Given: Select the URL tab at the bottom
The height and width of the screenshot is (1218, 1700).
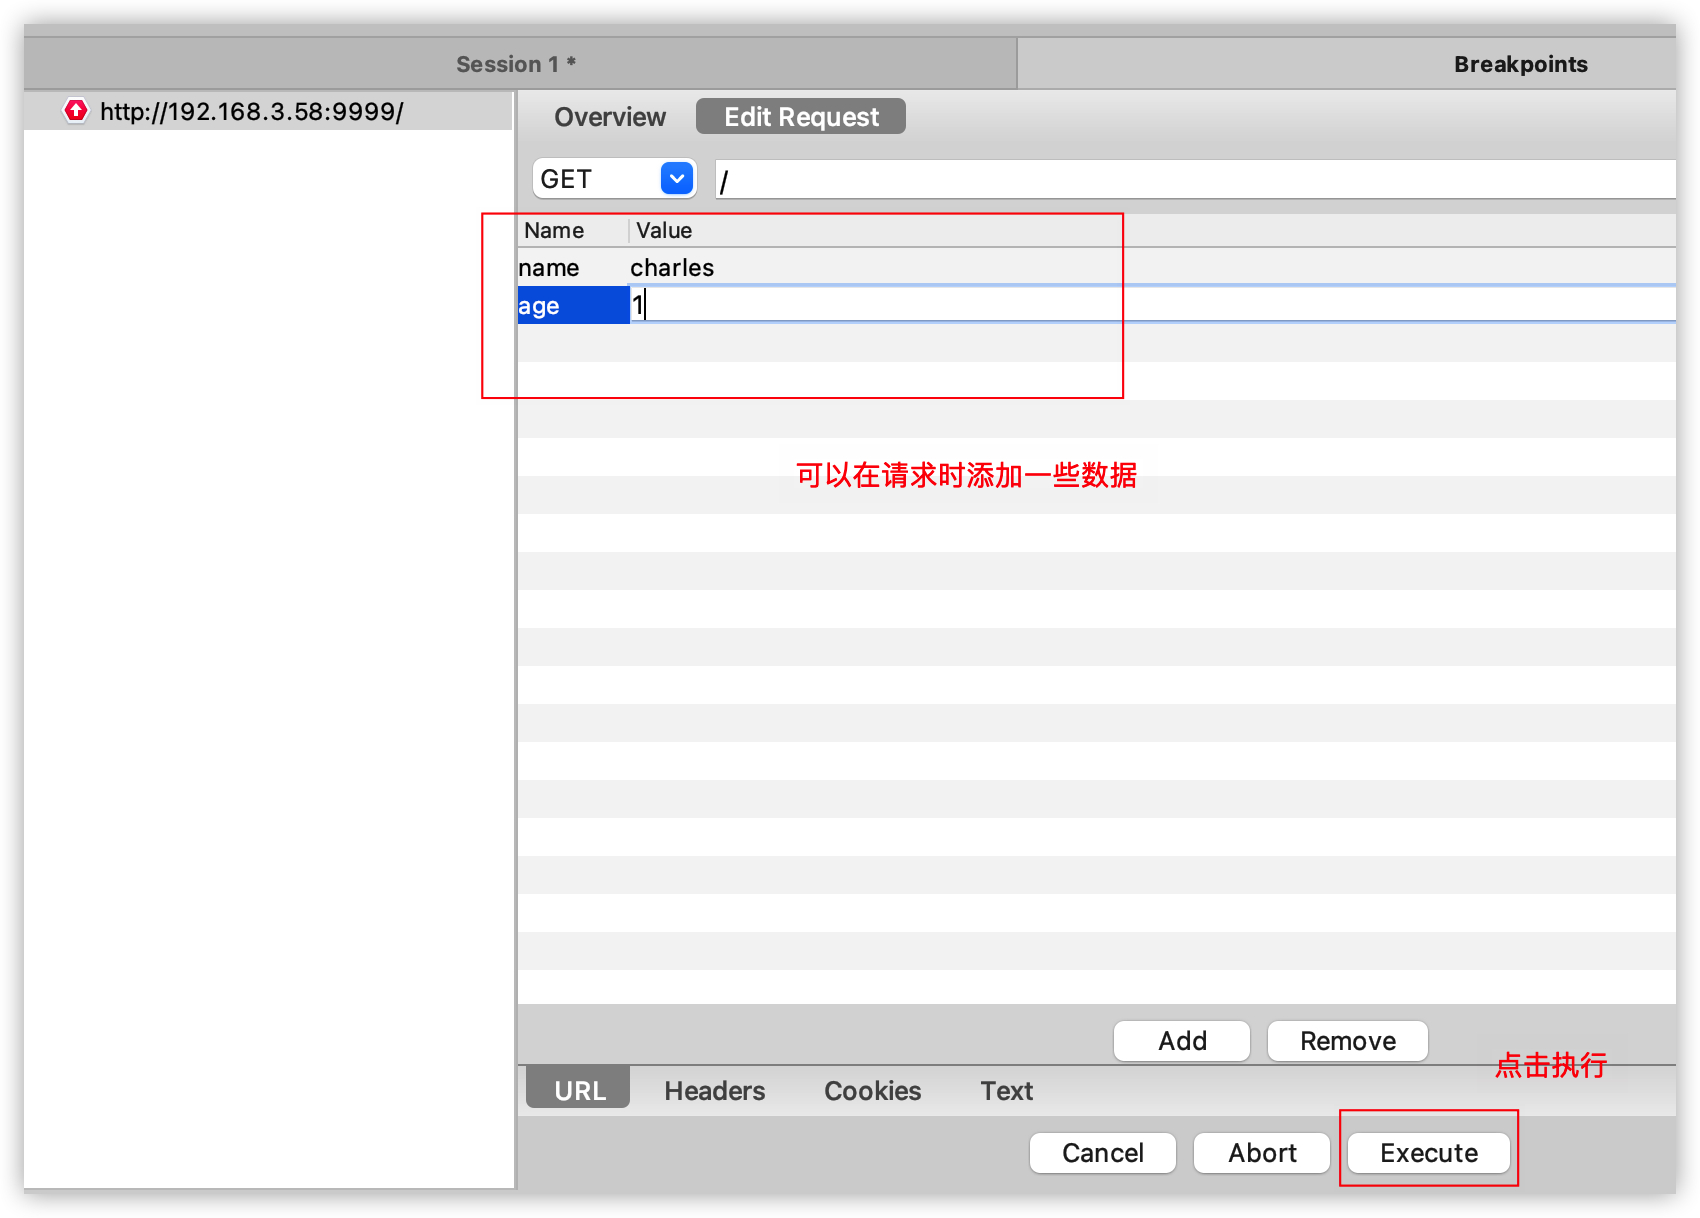Looking at the screenshot, I should tap(577, 1090).
